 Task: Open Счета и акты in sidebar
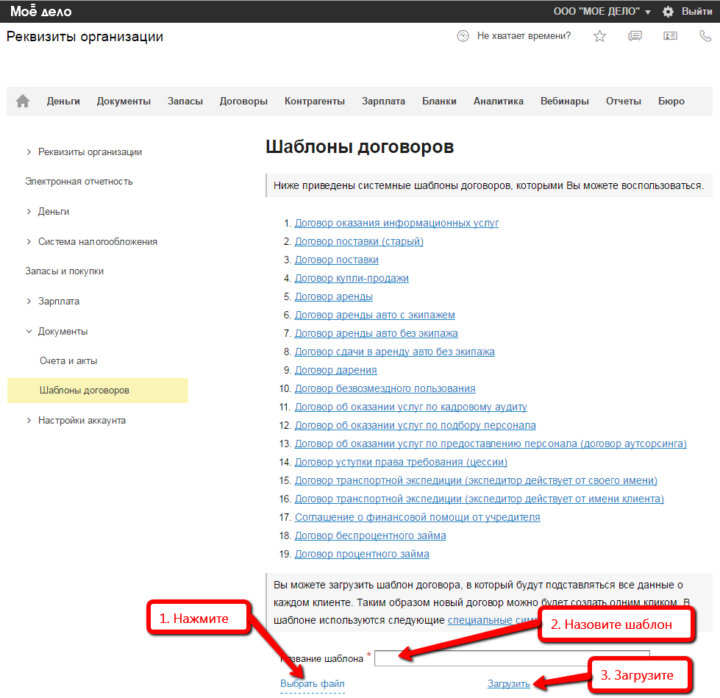point(68,361)
